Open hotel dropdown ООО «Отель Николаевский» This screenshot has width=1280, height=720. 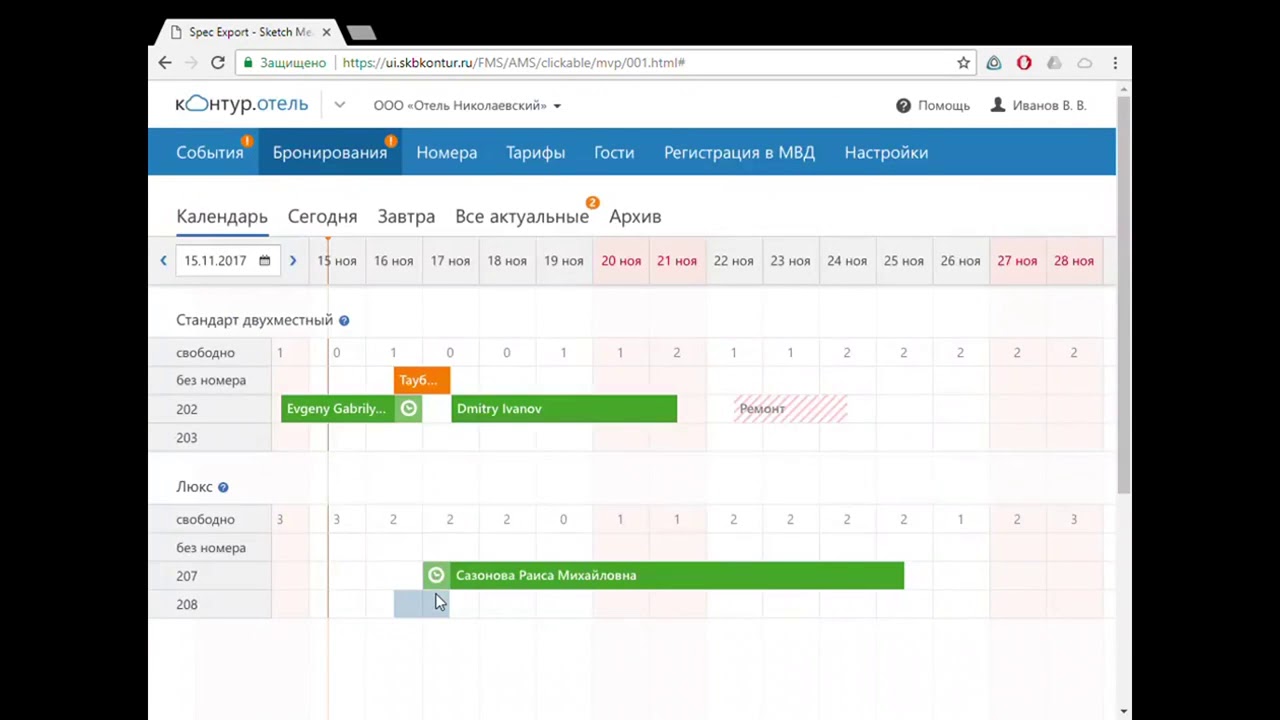pyautogui.click(x=467, y=105)
